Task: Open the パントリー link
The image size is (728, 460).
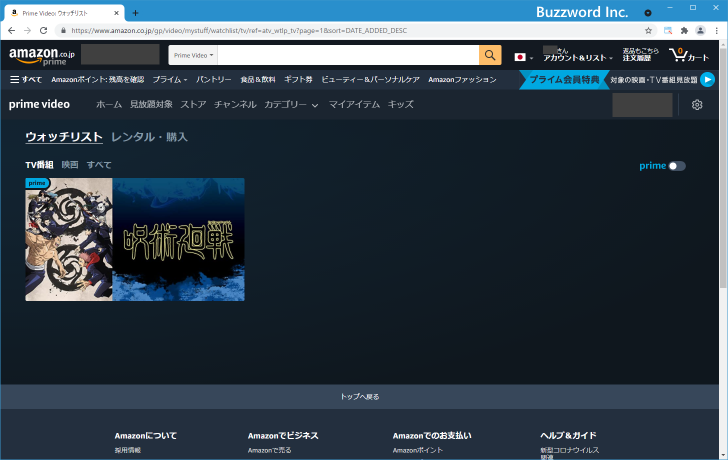Action: point(214,80)
